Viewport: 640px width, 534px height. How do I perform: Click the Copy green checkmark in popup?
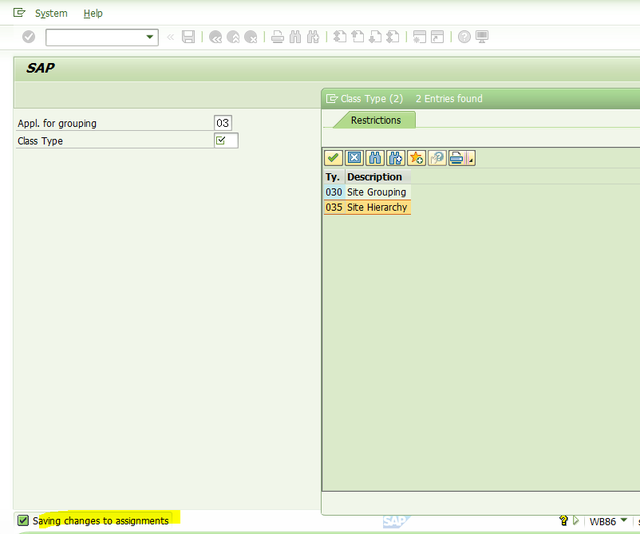(x=333, y=158)
